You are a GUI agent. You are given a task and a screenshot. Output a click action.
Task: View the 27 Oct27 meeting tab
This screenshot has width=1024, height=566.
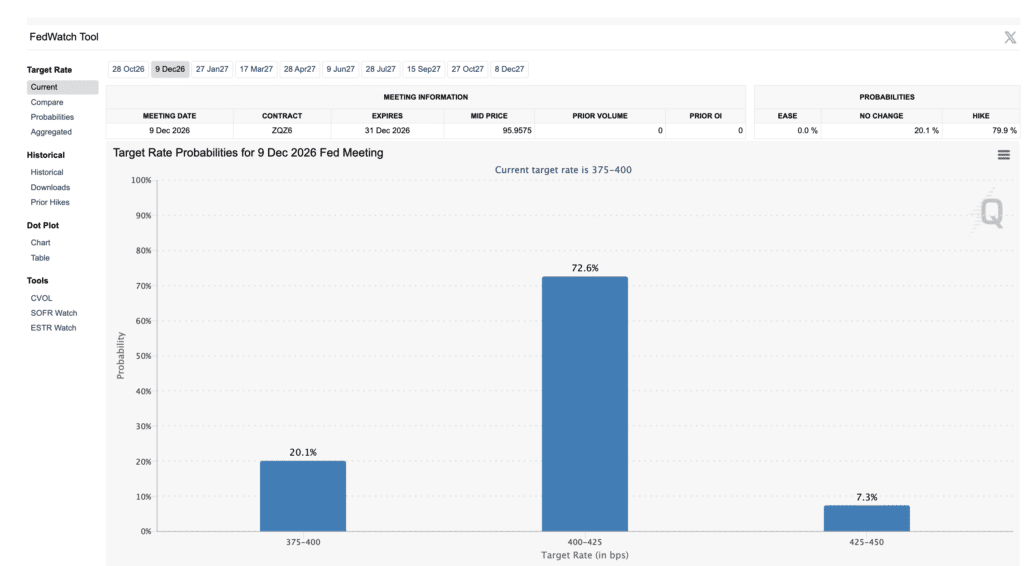[468, 69]
